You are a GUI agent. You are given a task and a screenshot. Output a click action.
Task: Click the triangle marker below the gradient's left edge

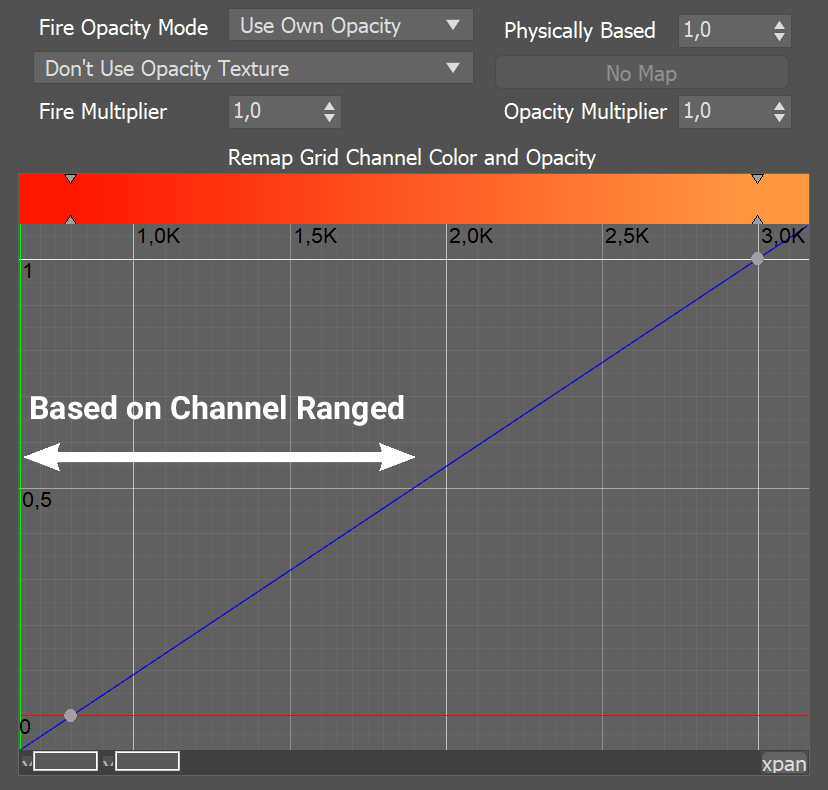coord(70,221)
